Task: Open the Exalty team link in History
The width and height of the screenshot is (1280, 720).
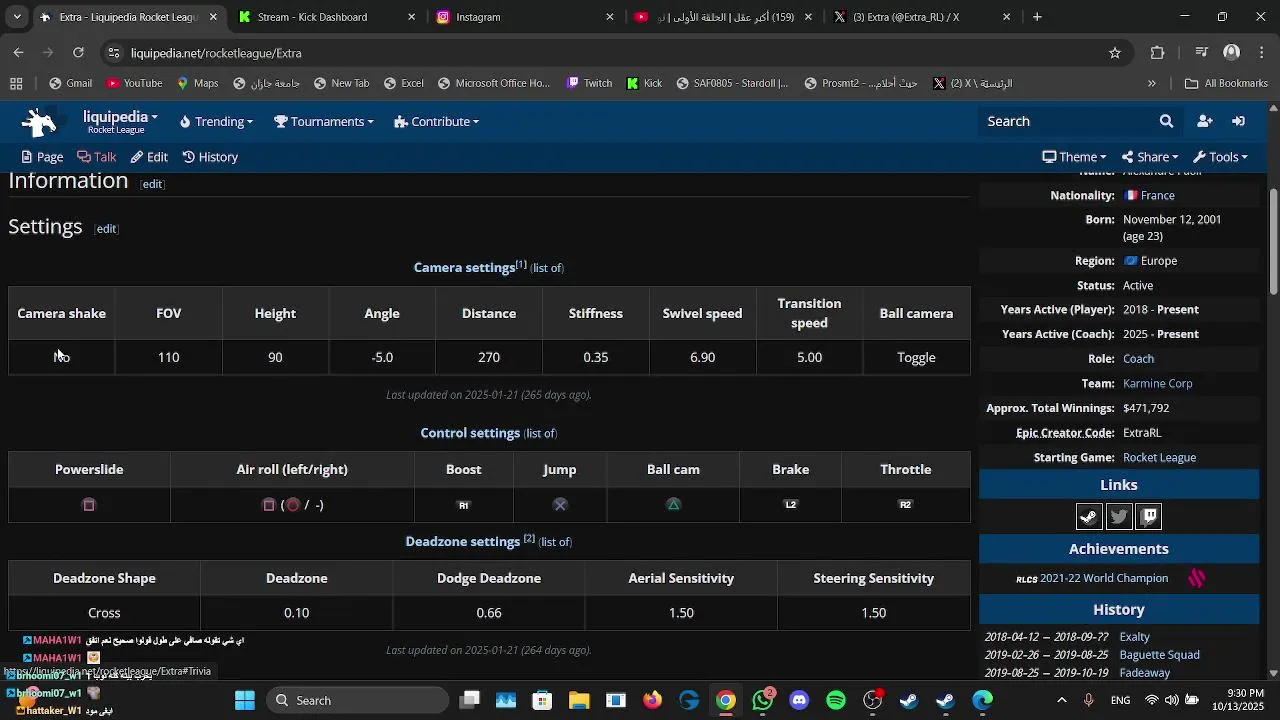Action: pyautogui.click(x=1134, y=637)
